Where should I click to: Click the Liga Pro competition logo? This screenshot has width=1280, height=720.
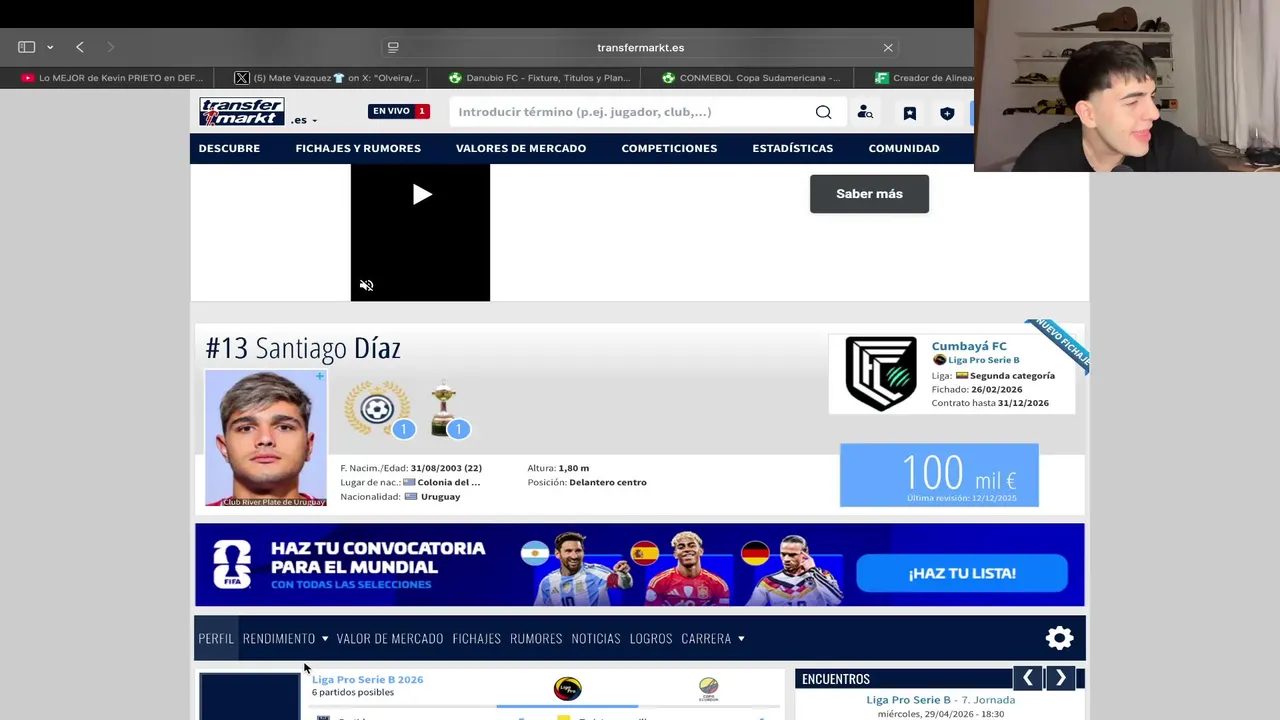[x=567, y=688]
